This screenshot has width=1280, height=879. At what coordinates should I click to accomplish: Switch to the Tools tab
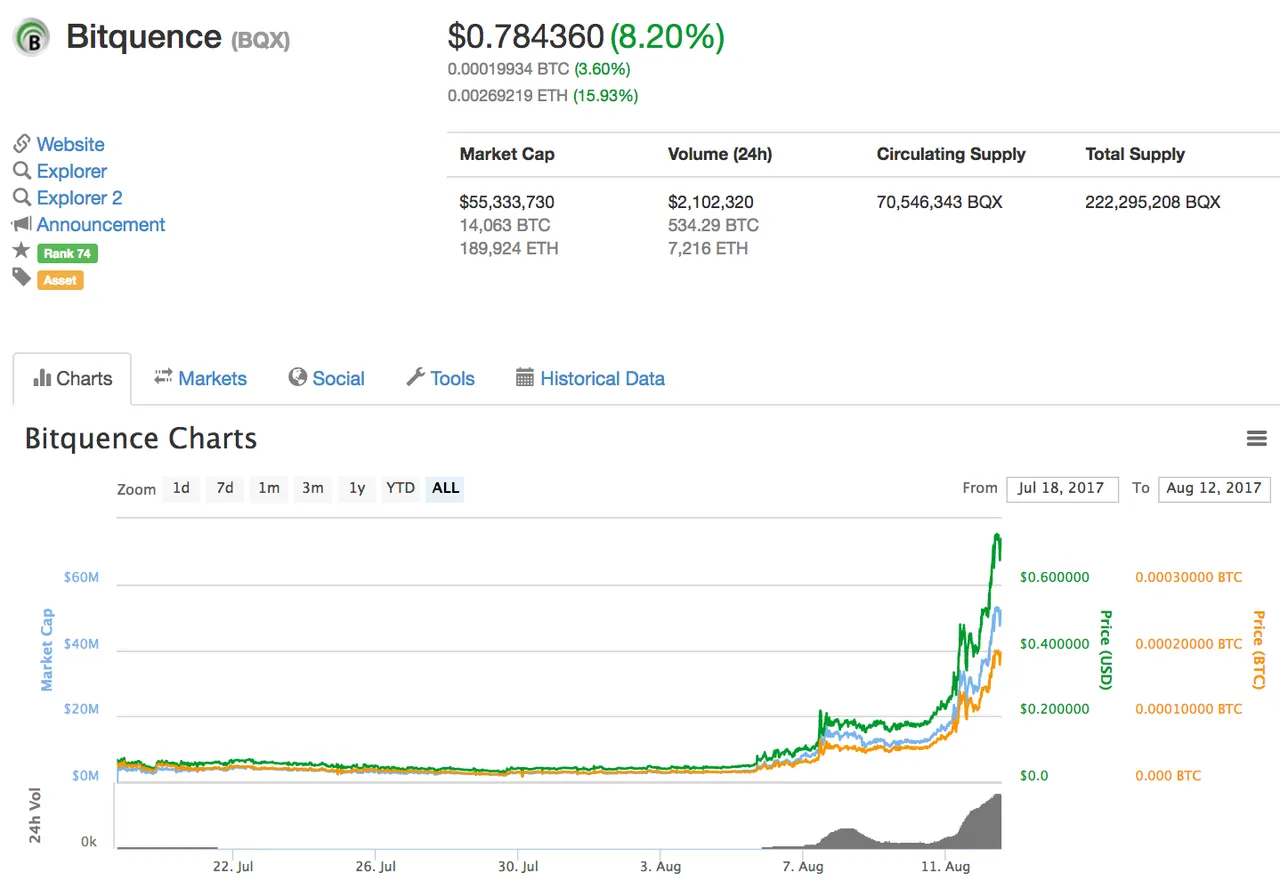(440, 379)
